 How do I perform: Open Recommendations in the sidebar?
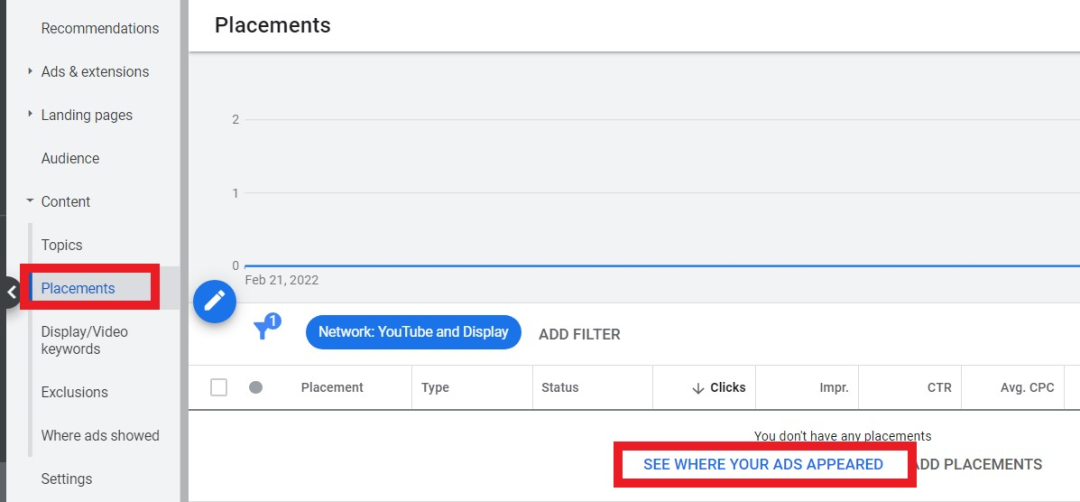tap(100, 28)
